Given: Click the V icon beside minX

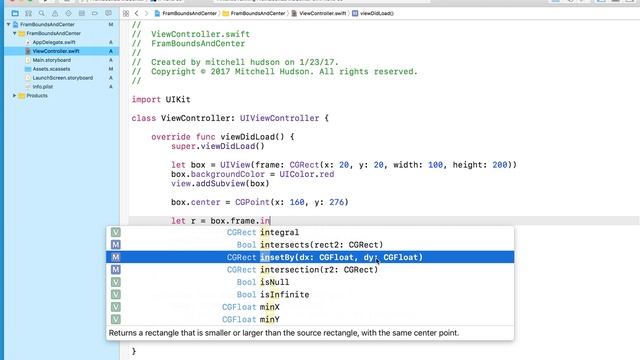Looking at the screenshot, I should coord(116,307).
